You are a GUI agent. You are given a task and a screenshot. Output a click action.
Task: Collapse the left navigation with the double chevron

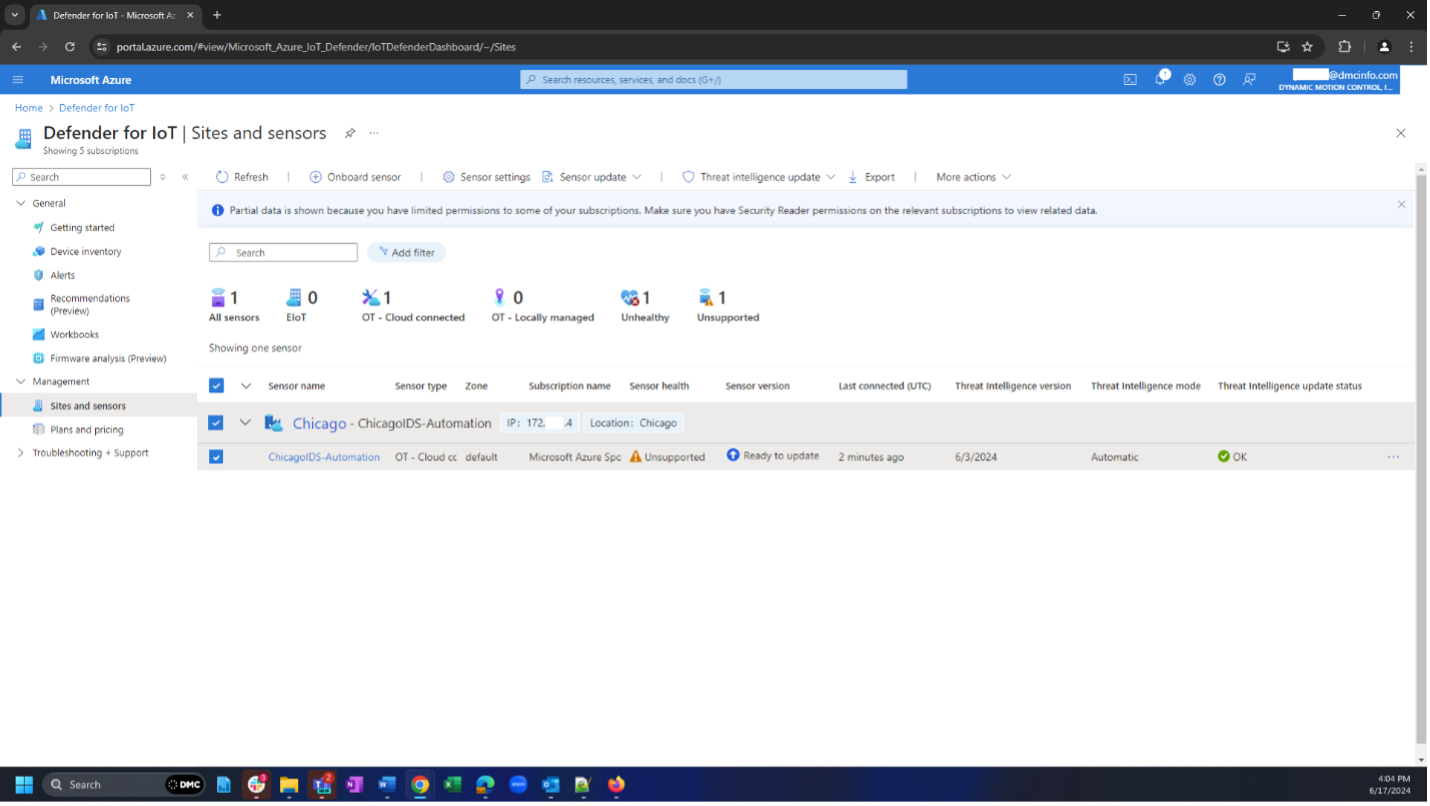pyautogui.click(x=185, y=177)
